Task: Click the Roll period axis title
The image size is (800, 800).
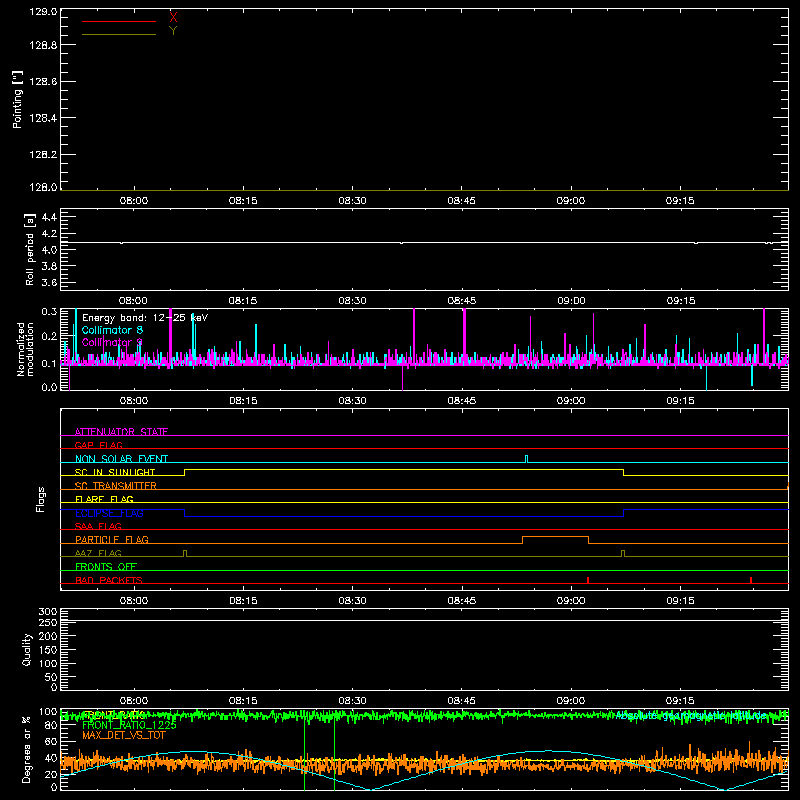Action: 30,249
